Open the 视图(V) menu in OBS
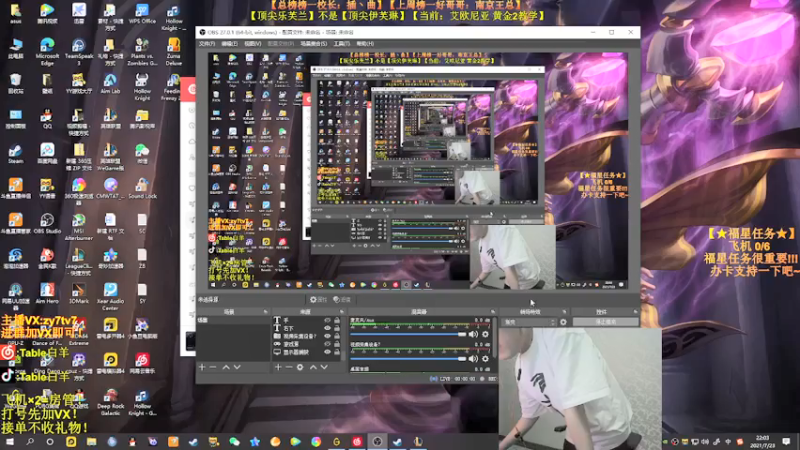800x450 pixels. [253, 44]
